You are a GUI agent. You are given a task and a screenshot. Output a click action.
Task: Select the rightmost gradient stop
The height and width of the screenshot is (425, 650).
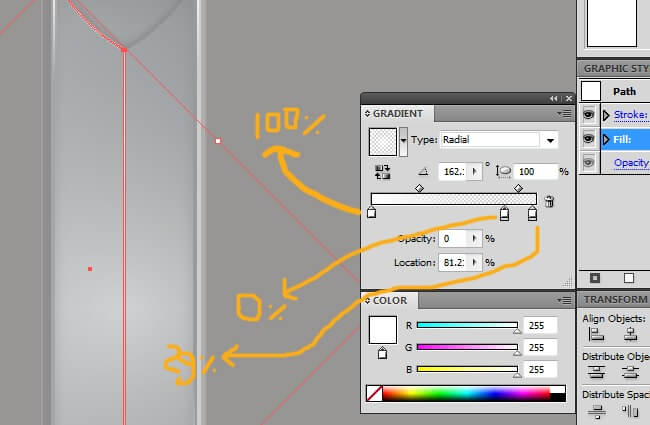pyautogui.click(x=532, y=213)
